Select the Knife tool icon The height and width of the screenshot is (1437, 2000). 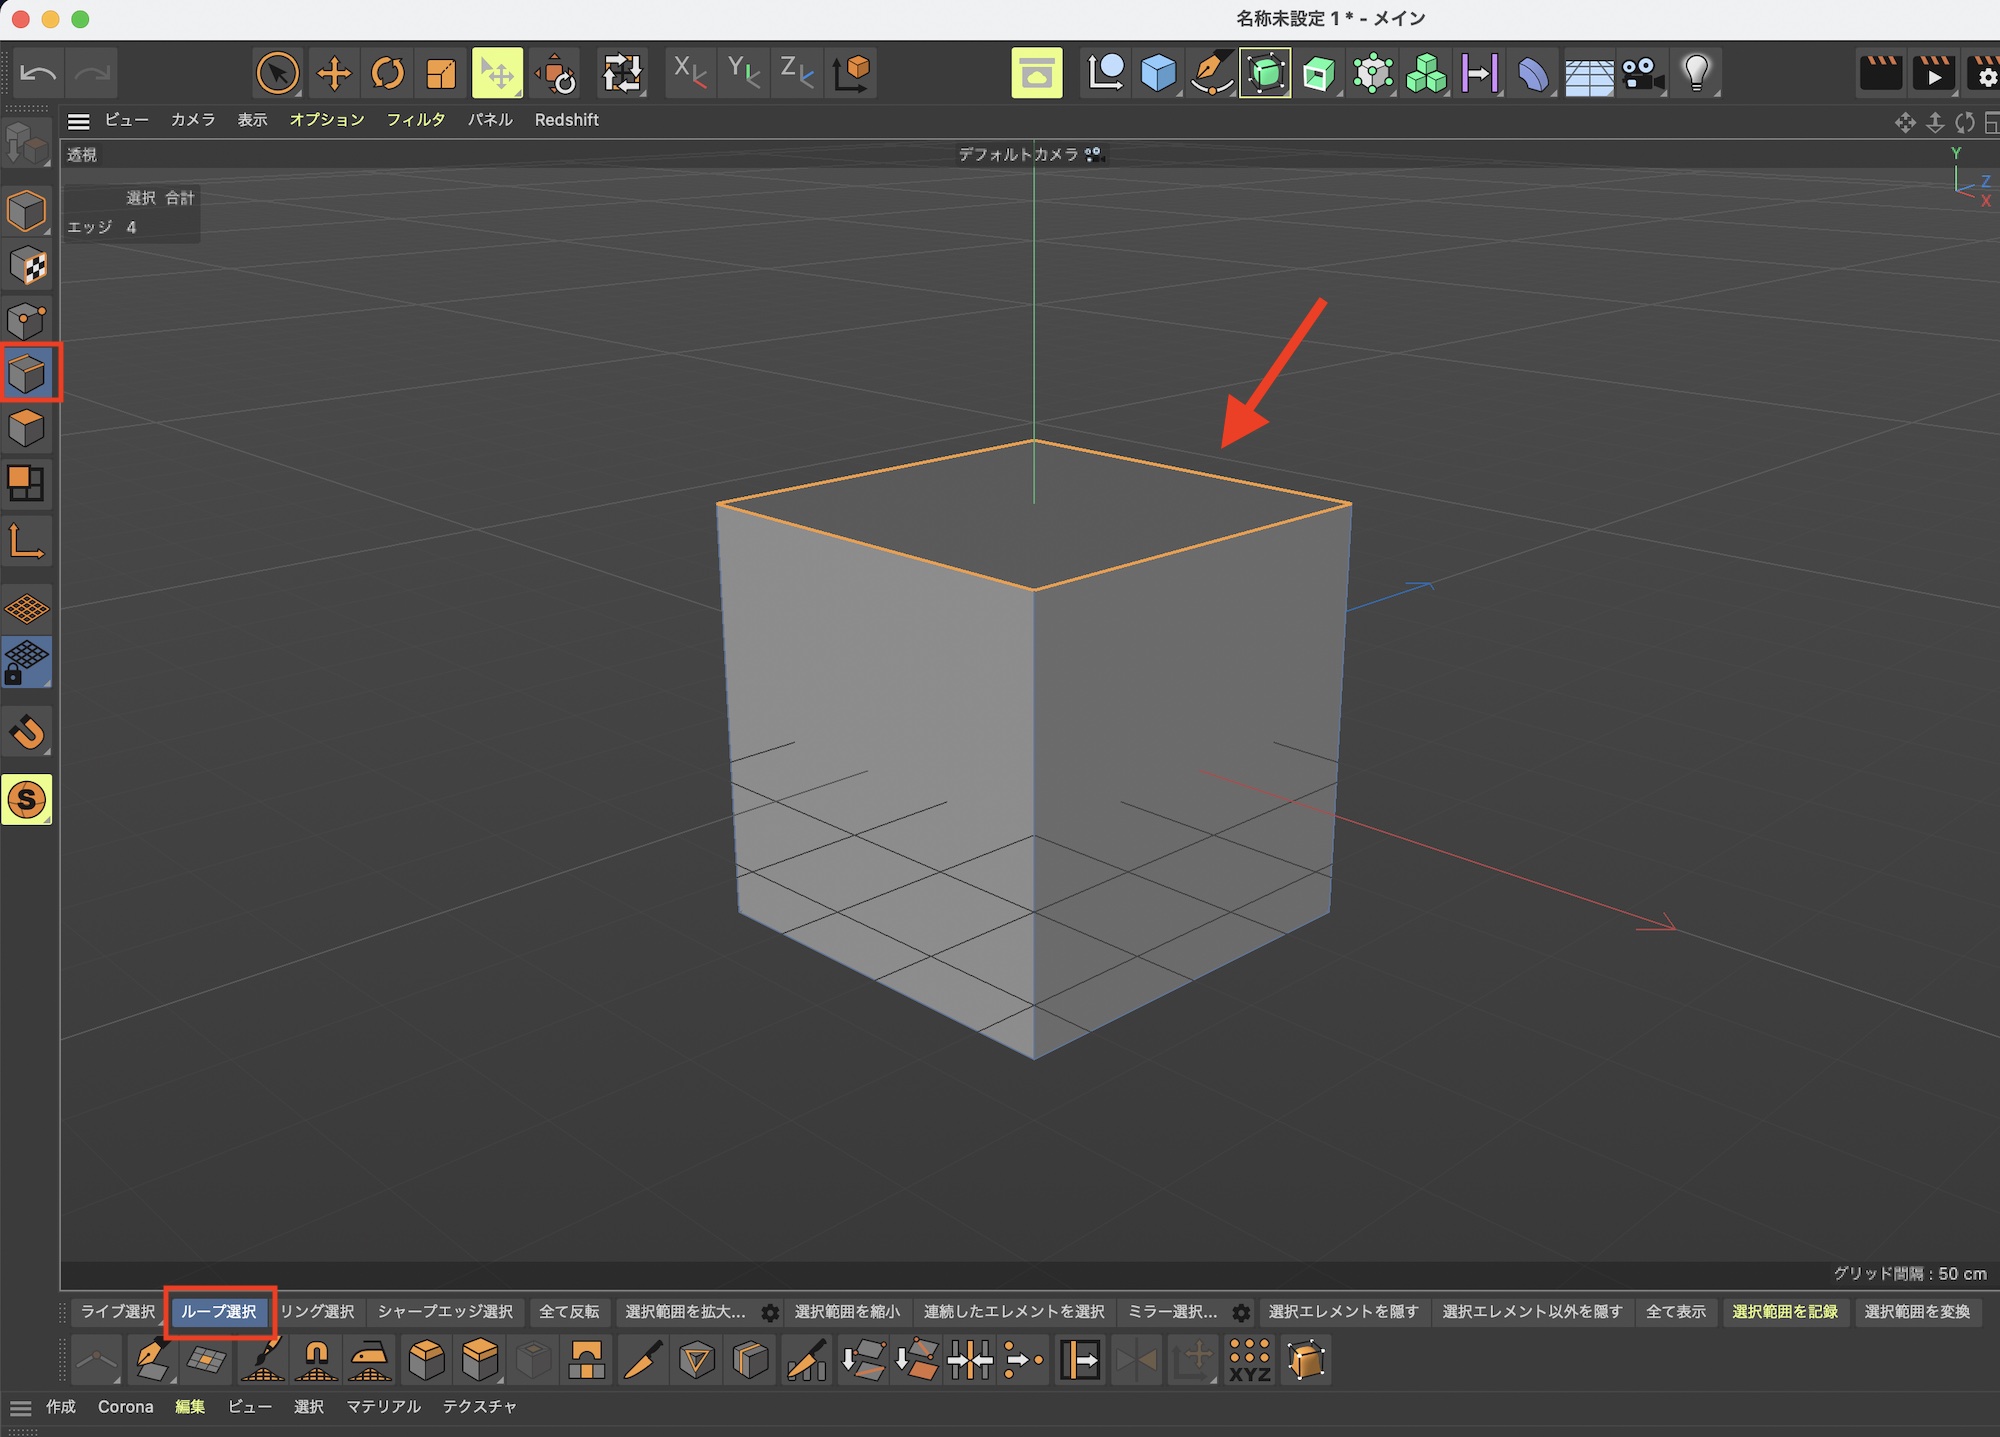point(642,1360)
